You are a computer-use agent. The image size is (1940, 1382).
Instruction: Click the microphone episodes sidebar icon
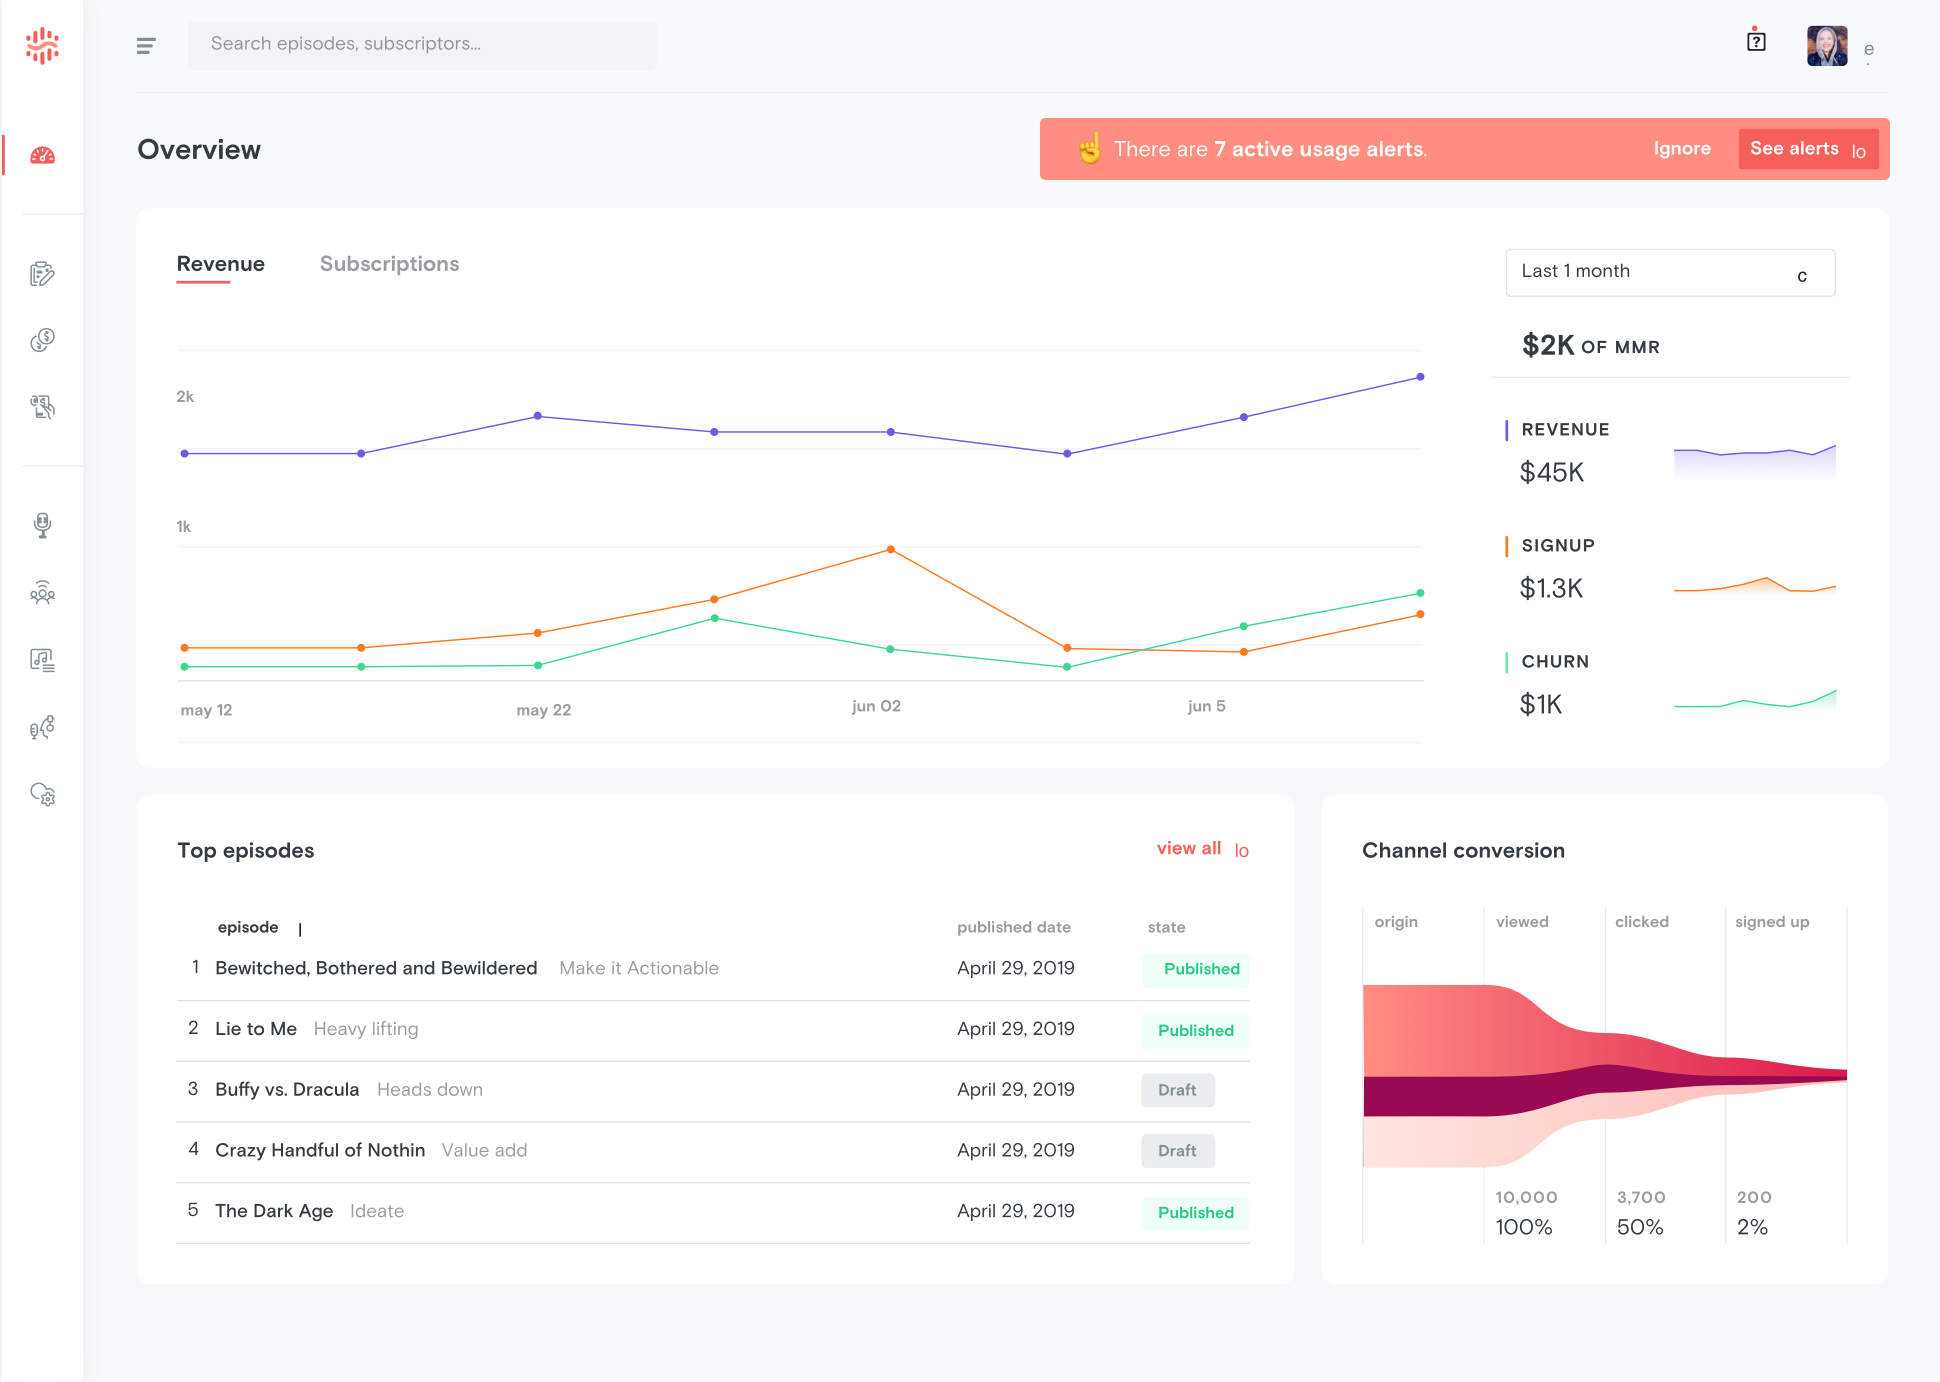coord(42,525)
